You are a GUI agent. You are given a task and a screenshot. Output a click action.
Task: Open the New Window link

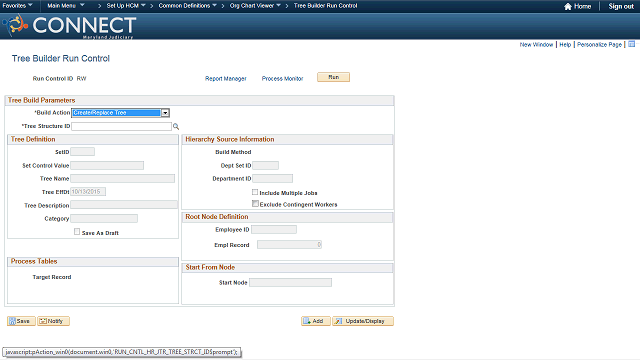coord(536,44)
